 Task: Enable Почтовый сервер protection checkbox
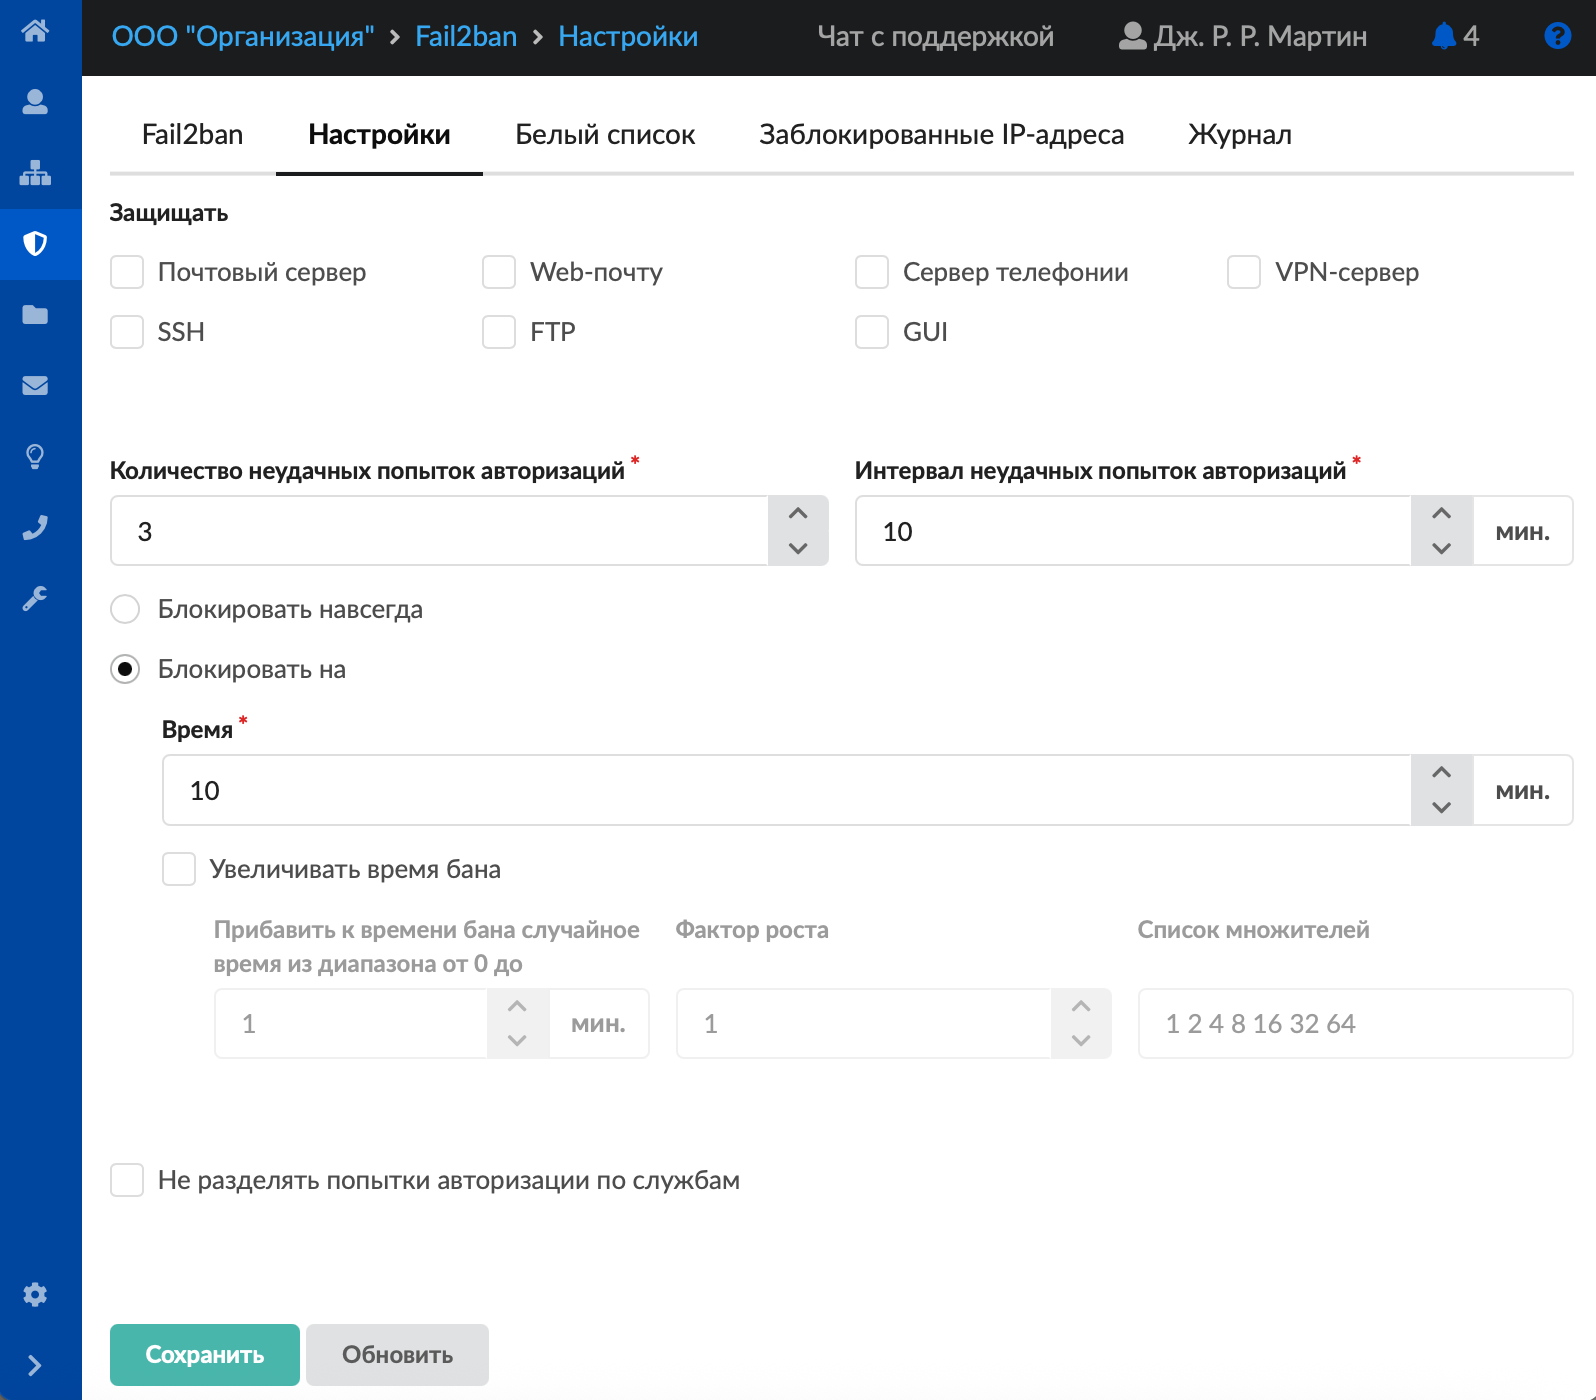pos(127,272)
